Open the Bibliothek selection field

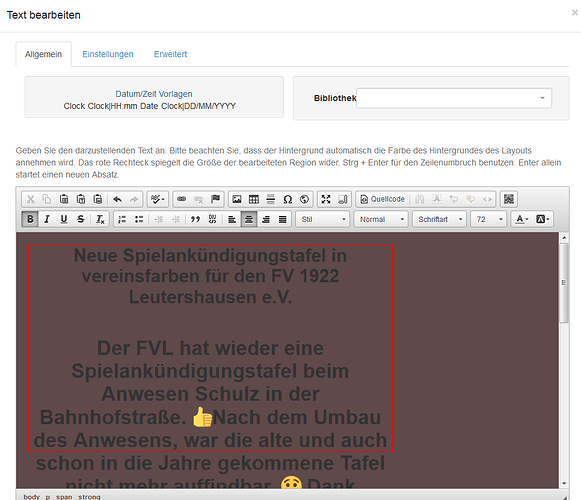[x=454, y=98]
